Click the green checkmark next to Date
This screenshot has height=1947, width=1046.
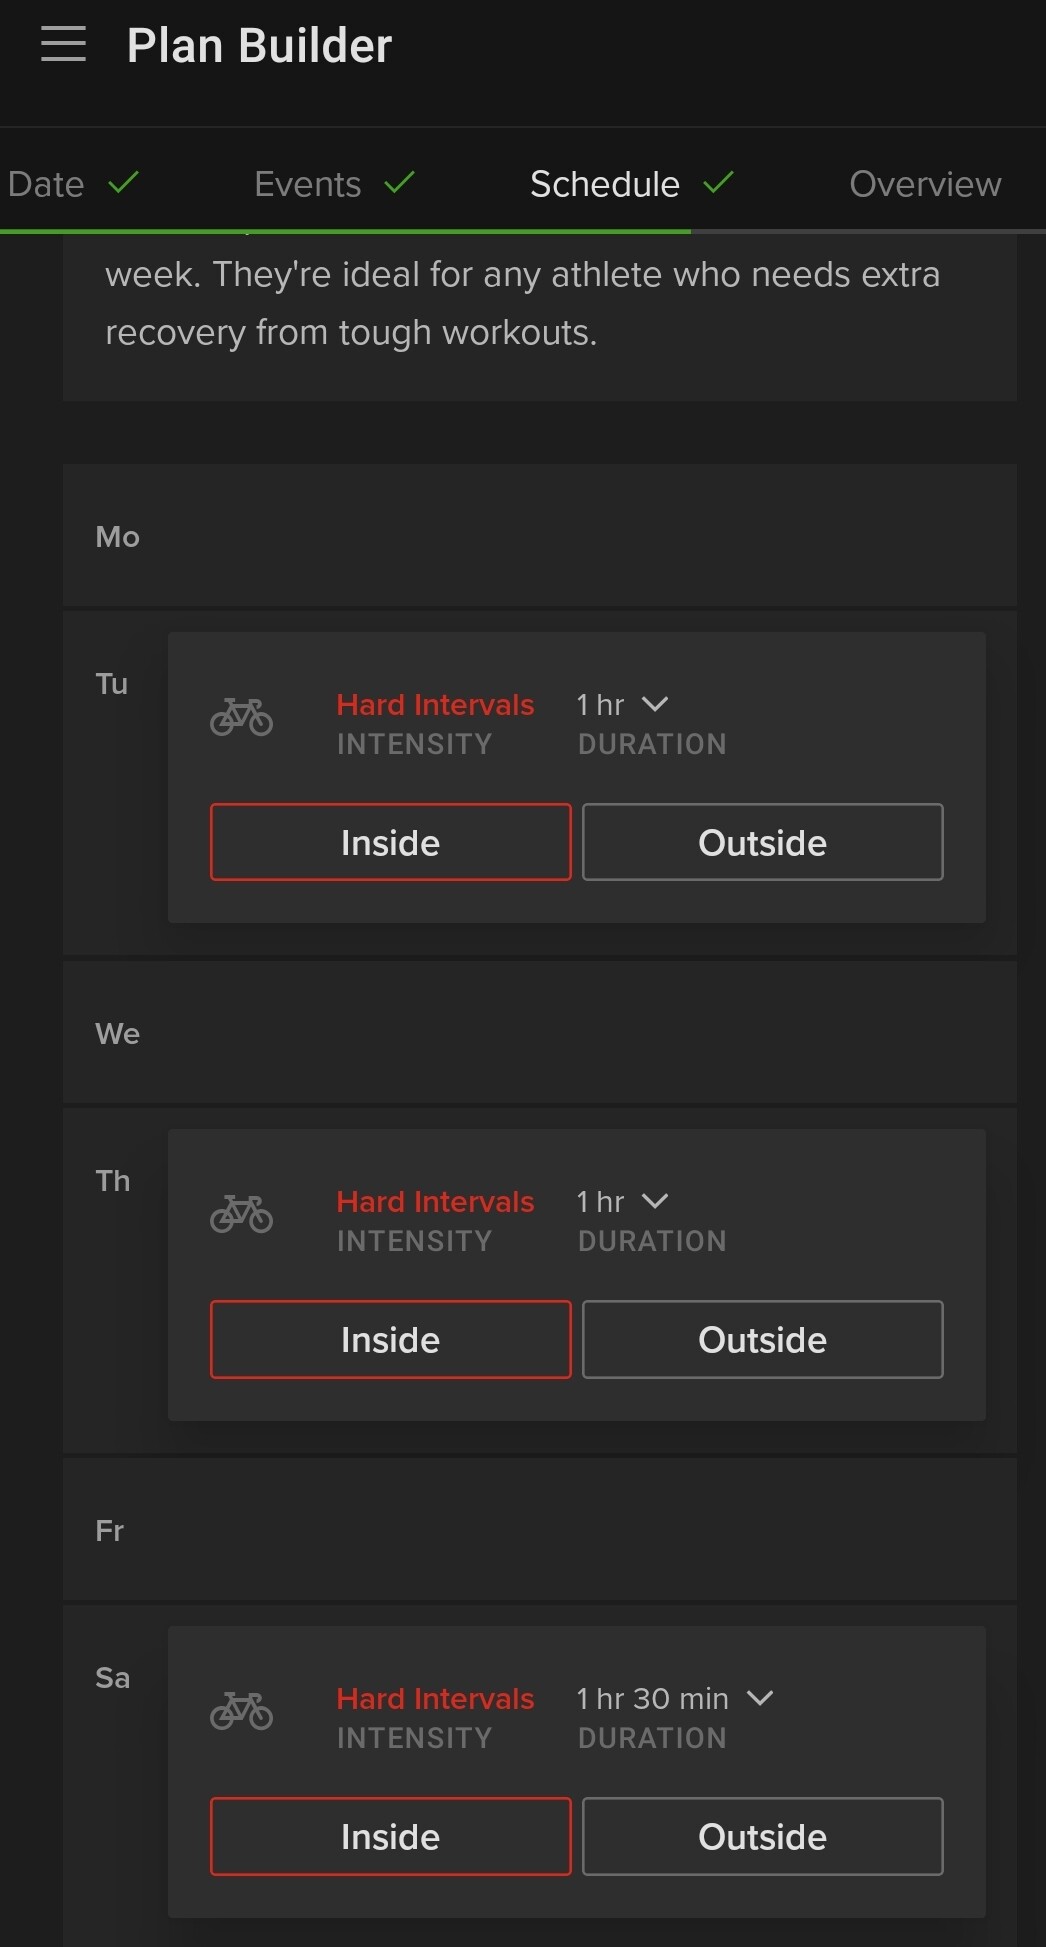[x=123, y=183]
